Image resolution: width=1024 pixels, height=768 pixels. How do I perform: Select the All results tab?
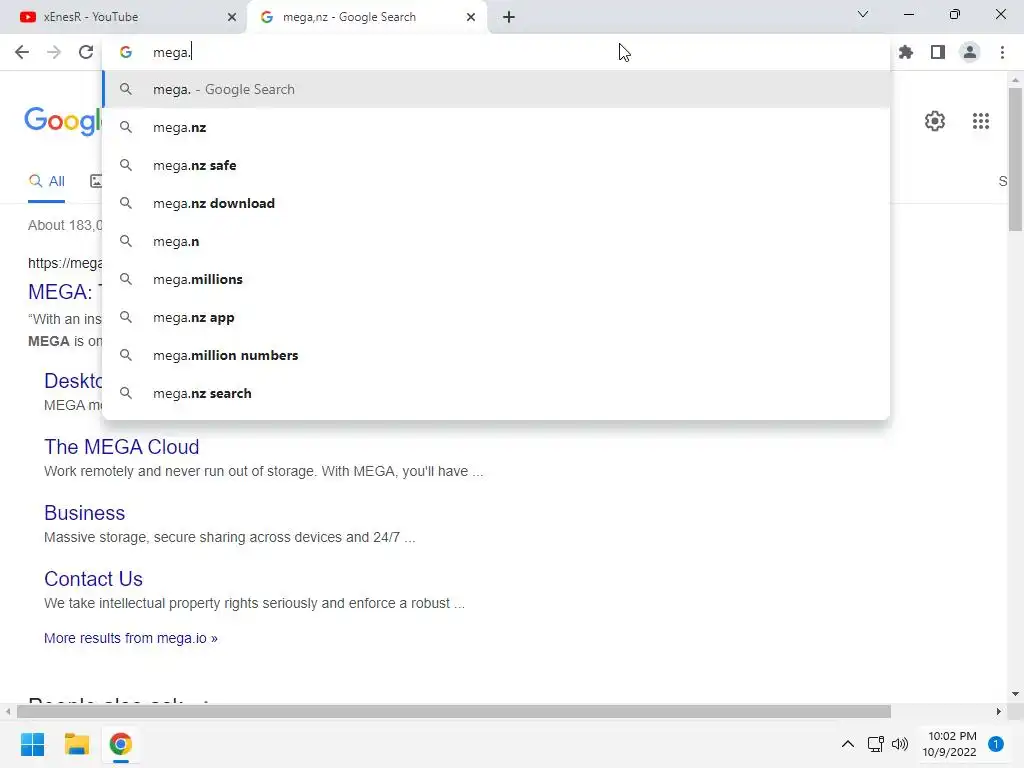pos(46,181)
